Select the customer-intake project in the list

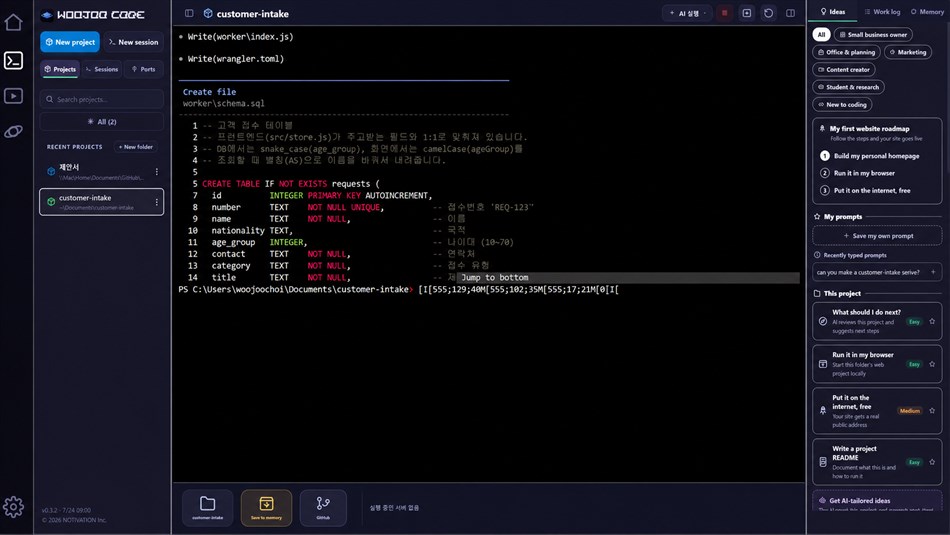click(101, 202)
